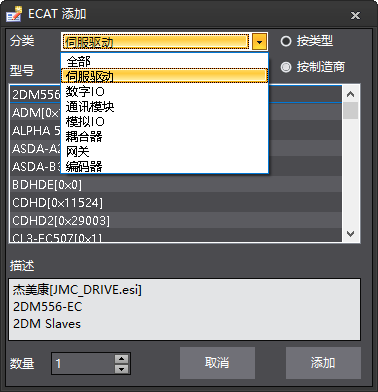378x392 pixels.
Task: Collapse the 分类 dropdown via arrow button
Action: click(x=259, y=42)
